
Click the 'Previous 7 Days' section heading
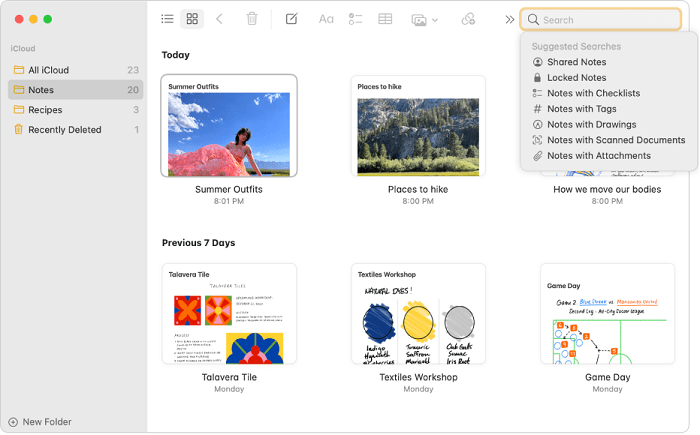click(198, 243)
